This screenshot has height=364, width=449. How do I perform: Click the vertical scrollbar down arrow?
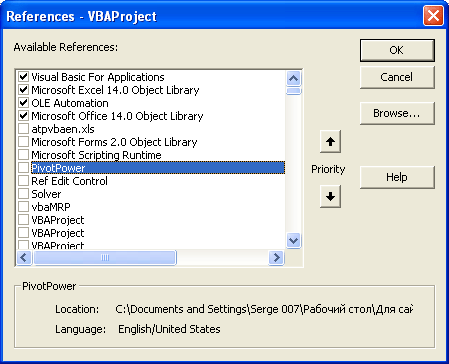click(294, 240)
